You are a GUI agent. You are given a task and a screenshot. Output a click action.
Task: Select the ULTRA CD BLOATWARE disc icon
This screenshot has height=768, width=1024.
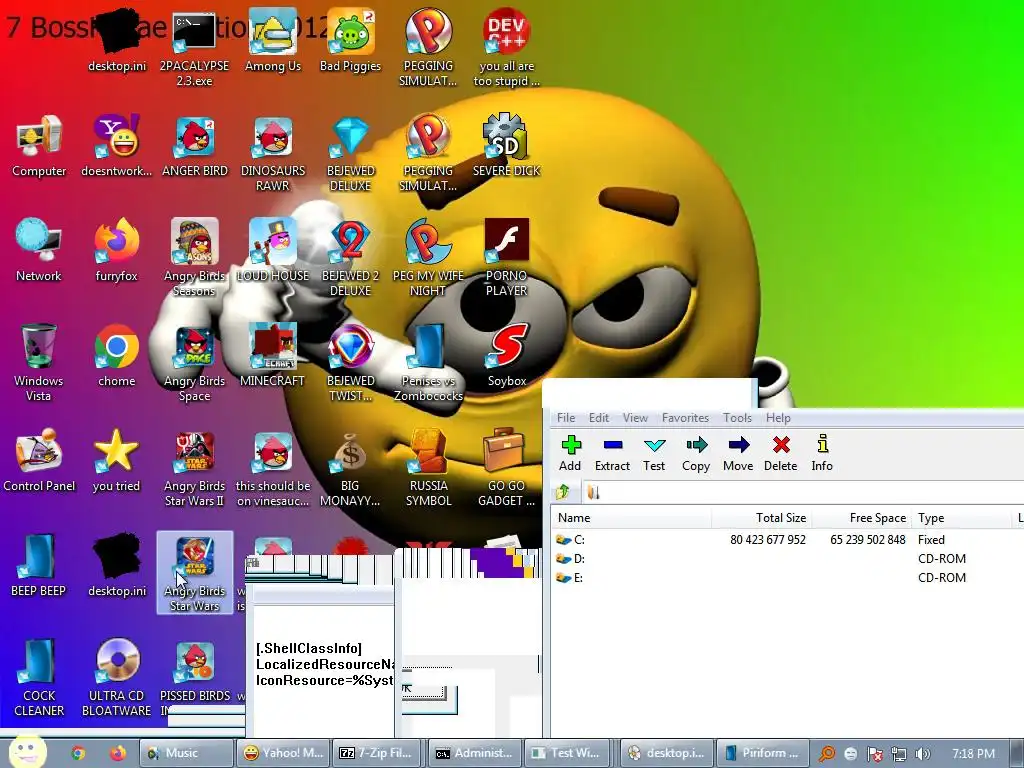click(x=117, y=677)
